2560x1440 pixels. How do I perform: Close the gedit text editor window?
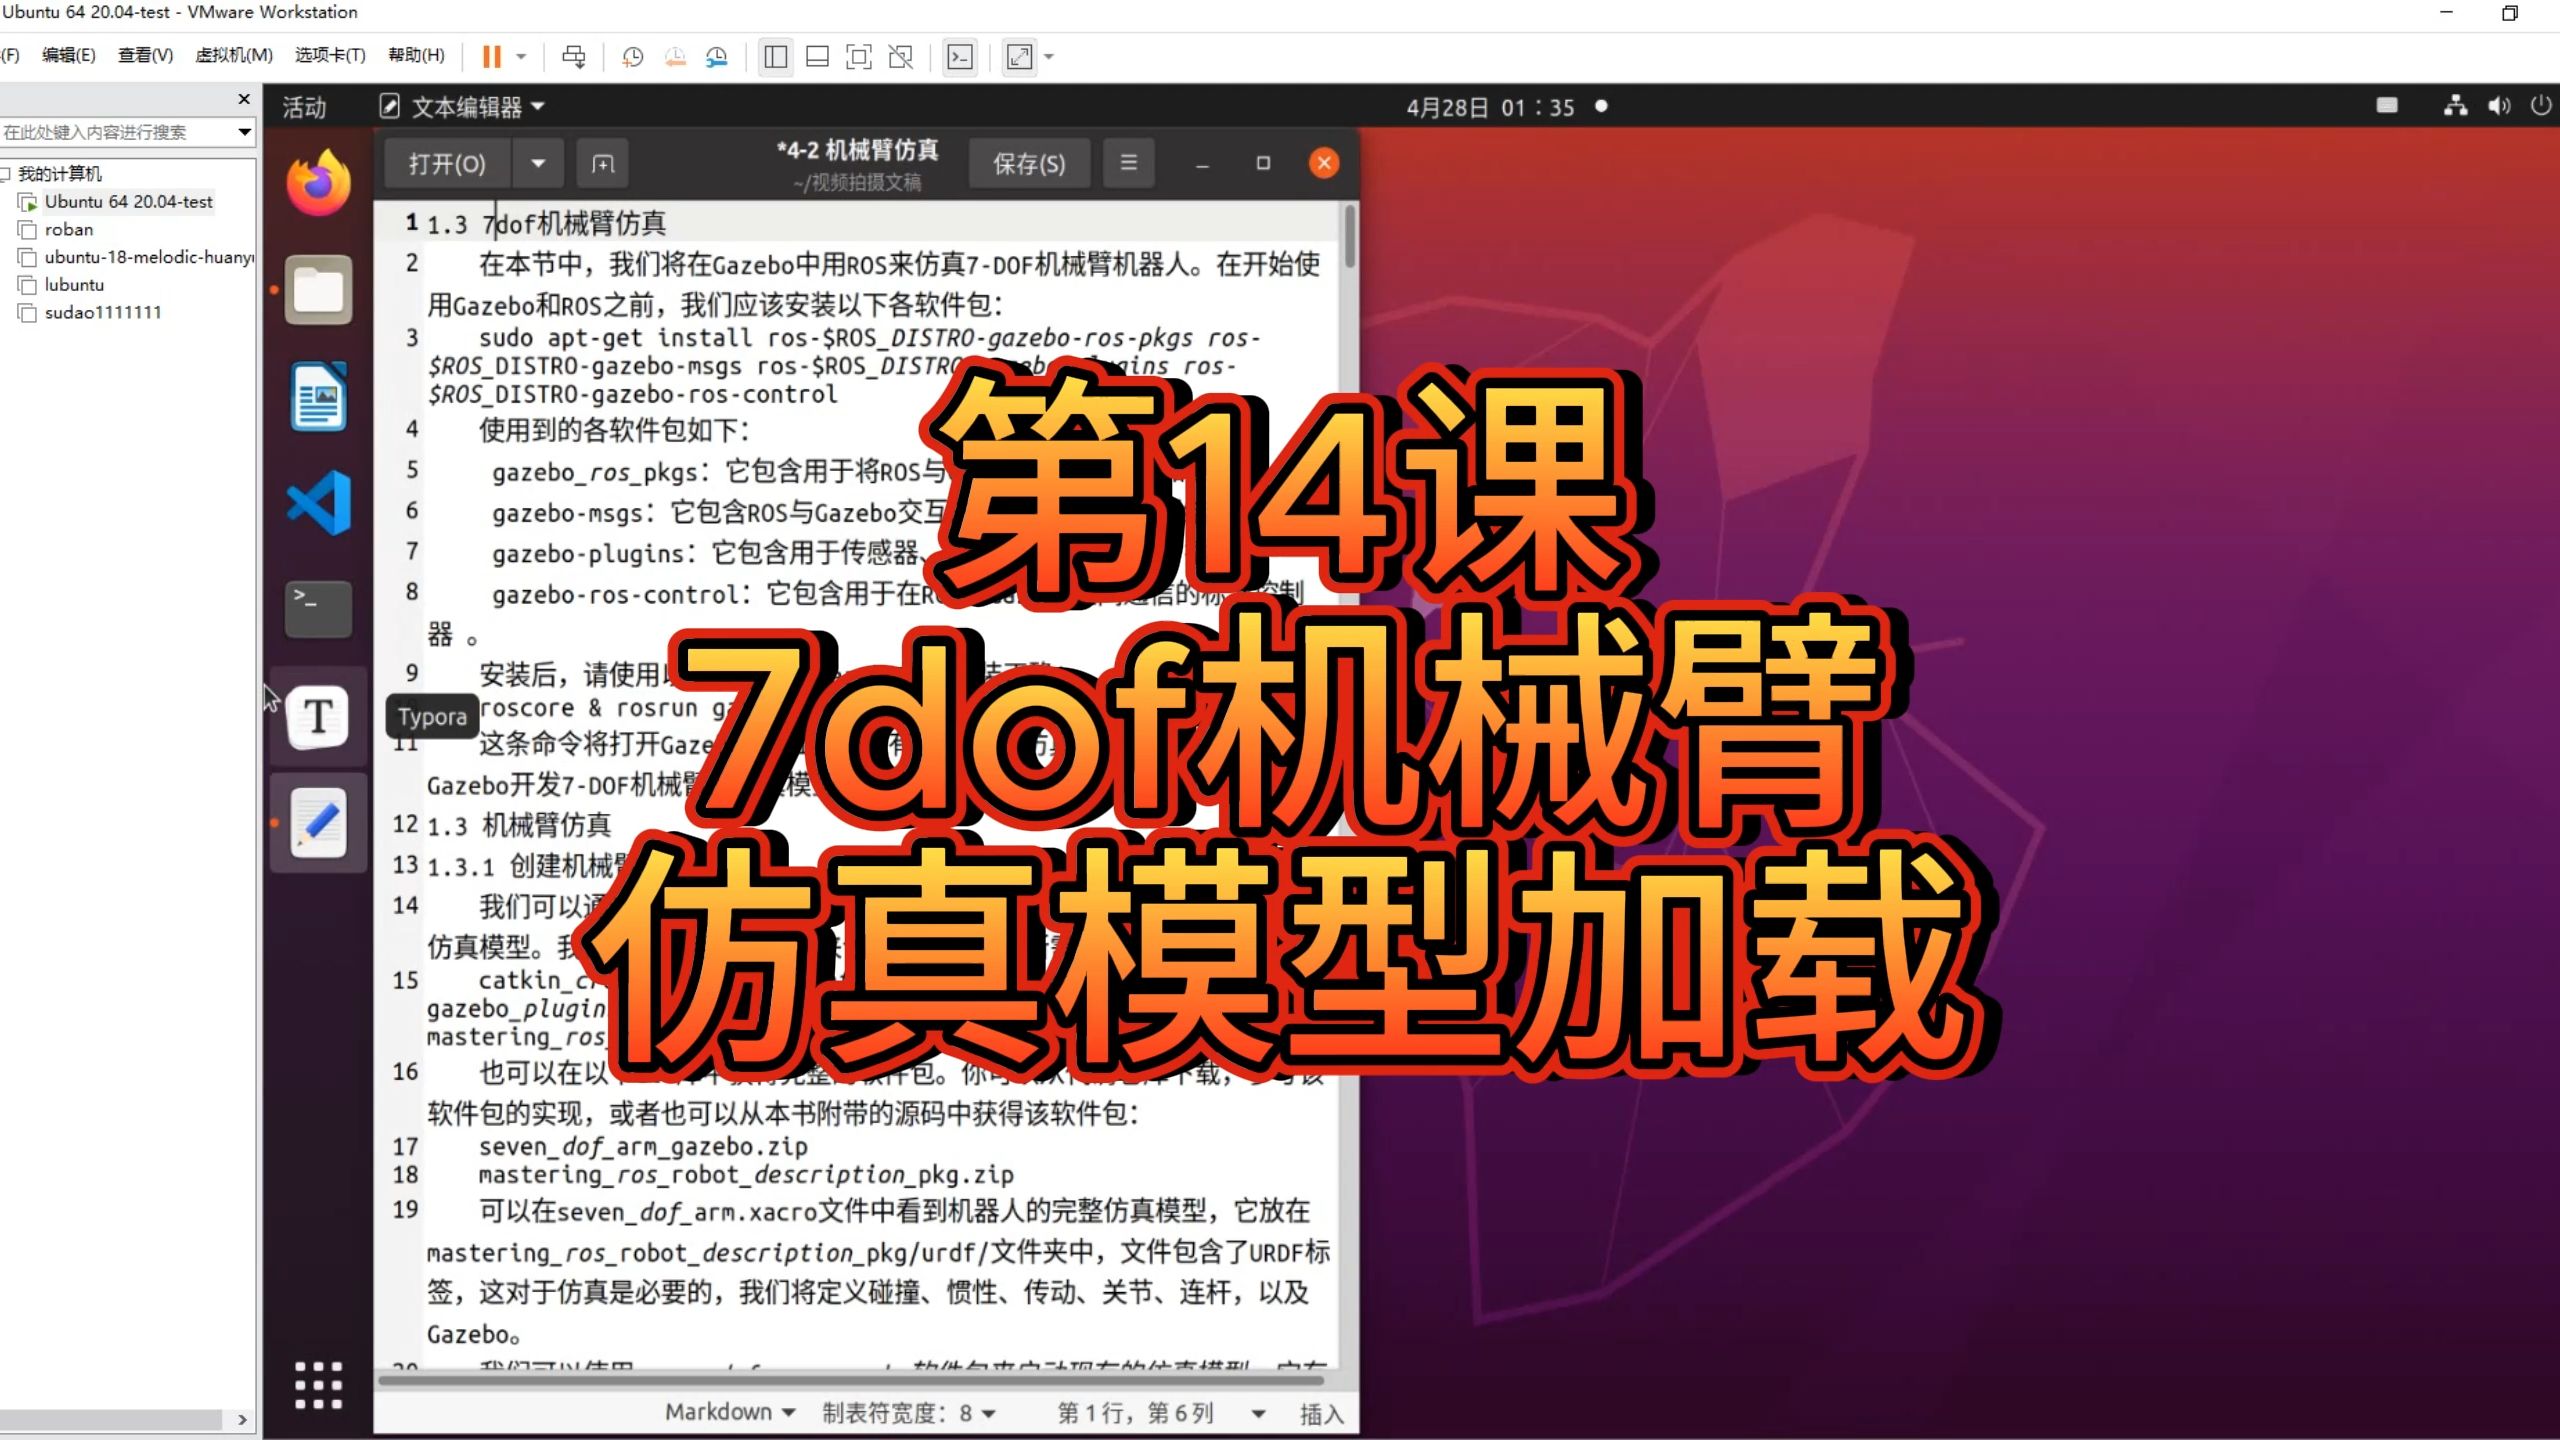pyautogui.click(x=1324, y=163)
